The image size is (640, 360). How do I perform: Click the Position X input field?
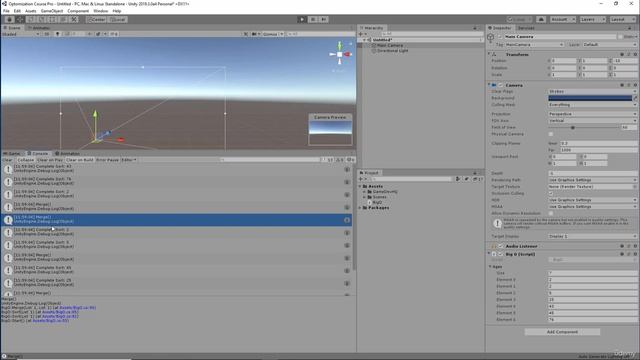coord(563,61)
